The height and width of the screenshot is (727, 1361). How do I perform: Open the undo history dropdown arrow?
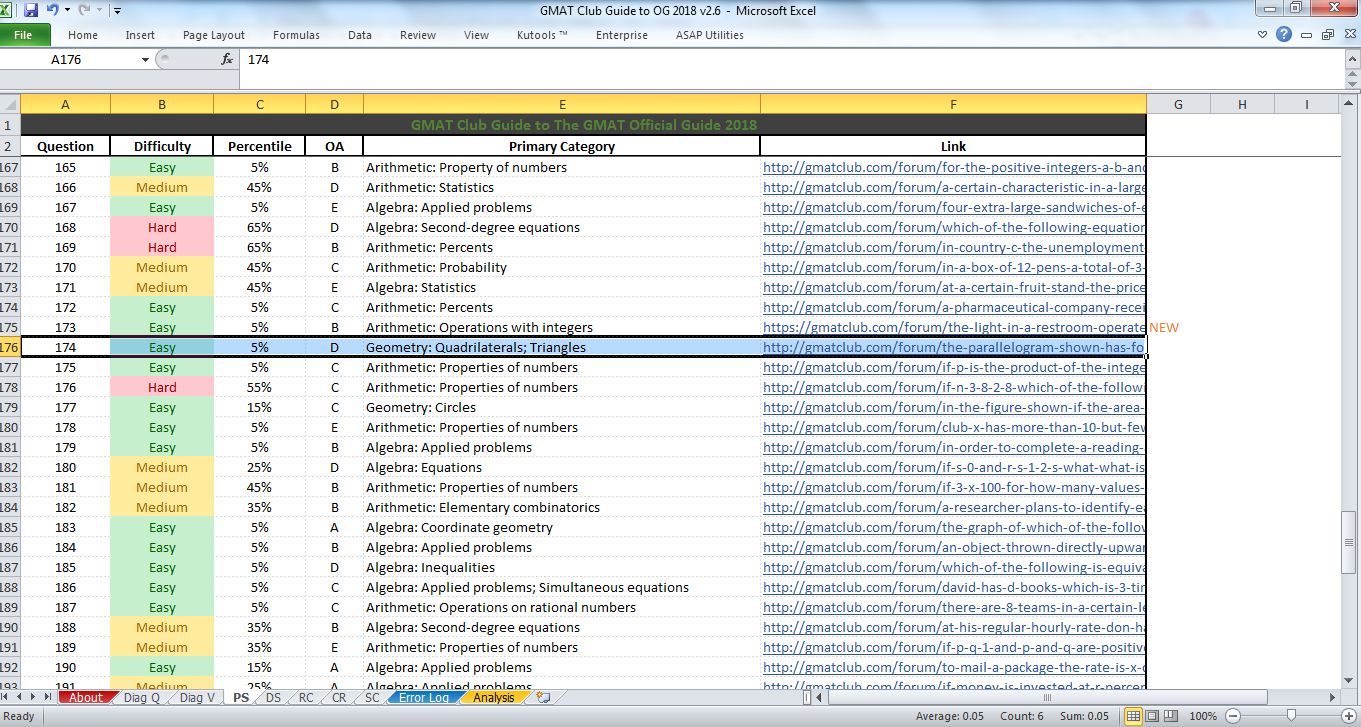pyautogui.click(x=66, y=11)
